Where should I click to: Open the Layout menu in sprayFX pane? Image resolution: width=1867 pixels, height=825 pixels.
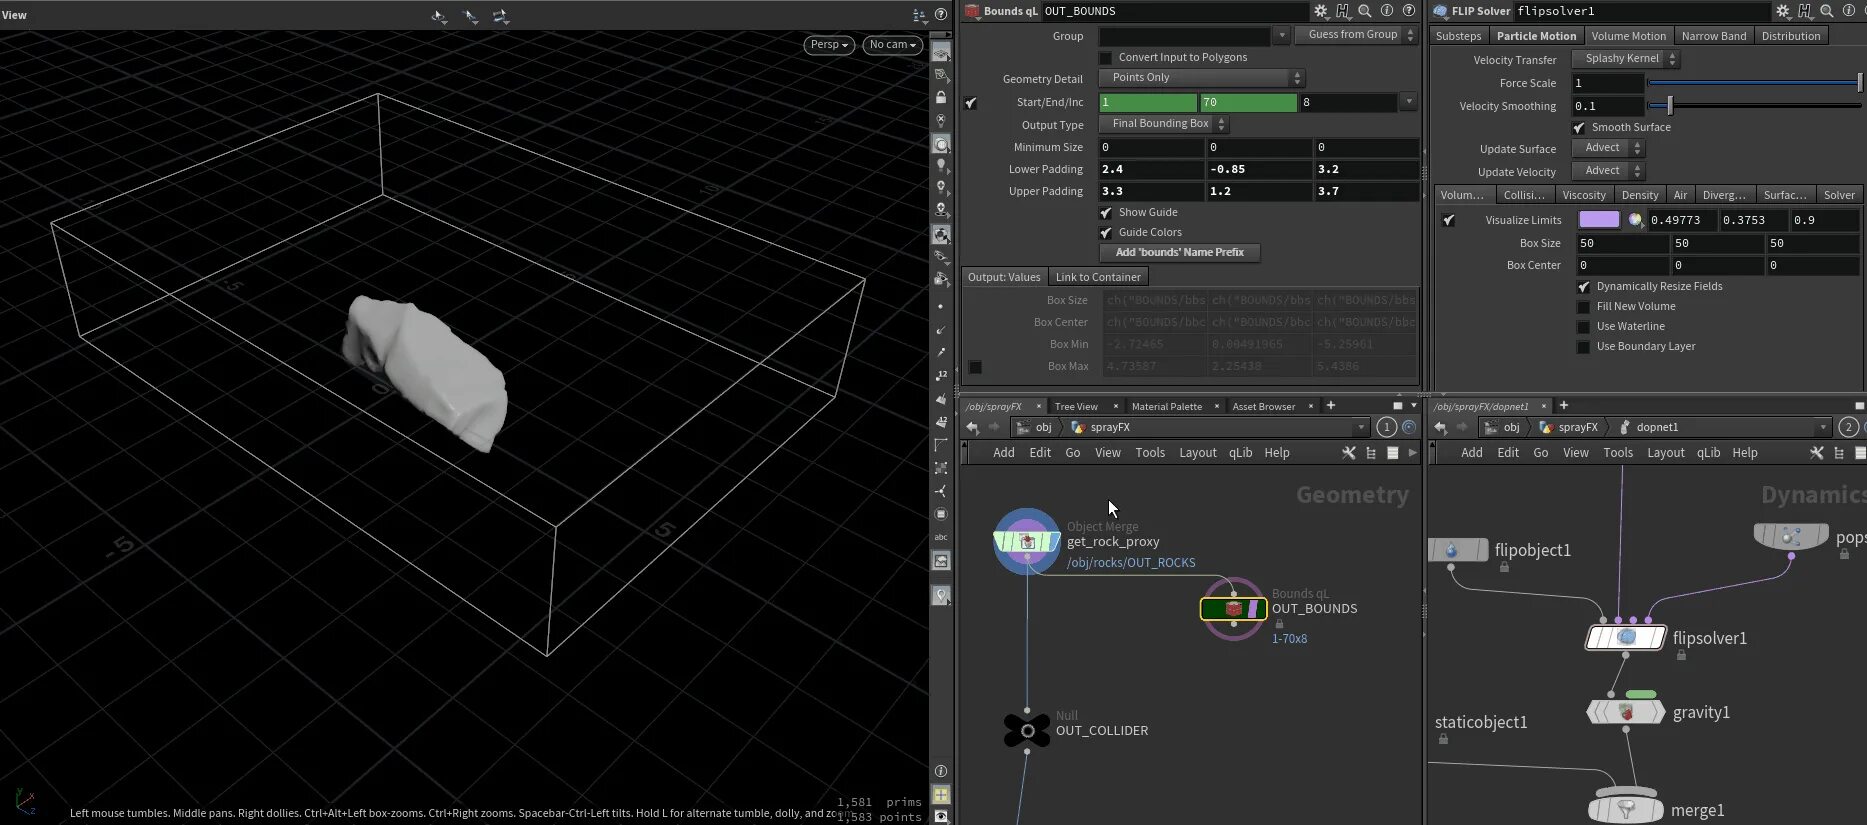(x=1197, y=453)
